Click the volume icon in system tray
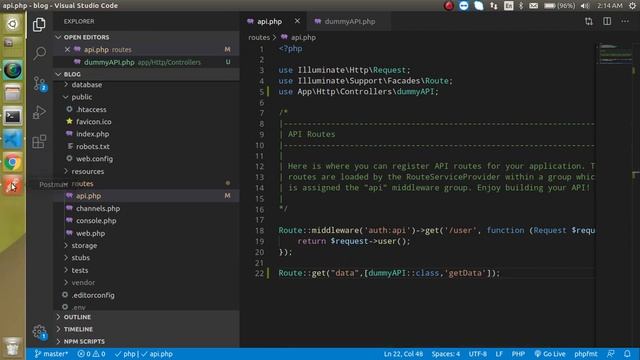The height and width of the screenshot is (360, 640). (585, 6)
